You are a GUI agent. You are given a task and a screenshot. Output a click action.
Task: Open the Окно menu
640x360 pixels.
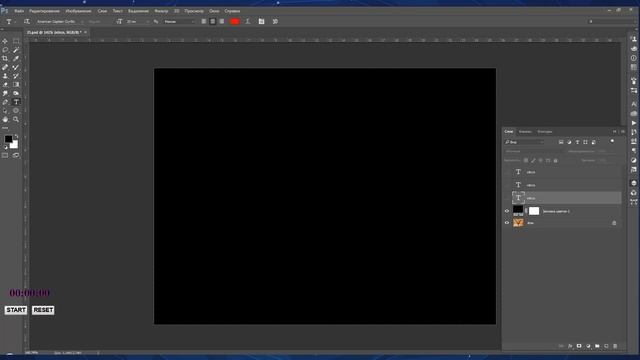click(214, 11)
